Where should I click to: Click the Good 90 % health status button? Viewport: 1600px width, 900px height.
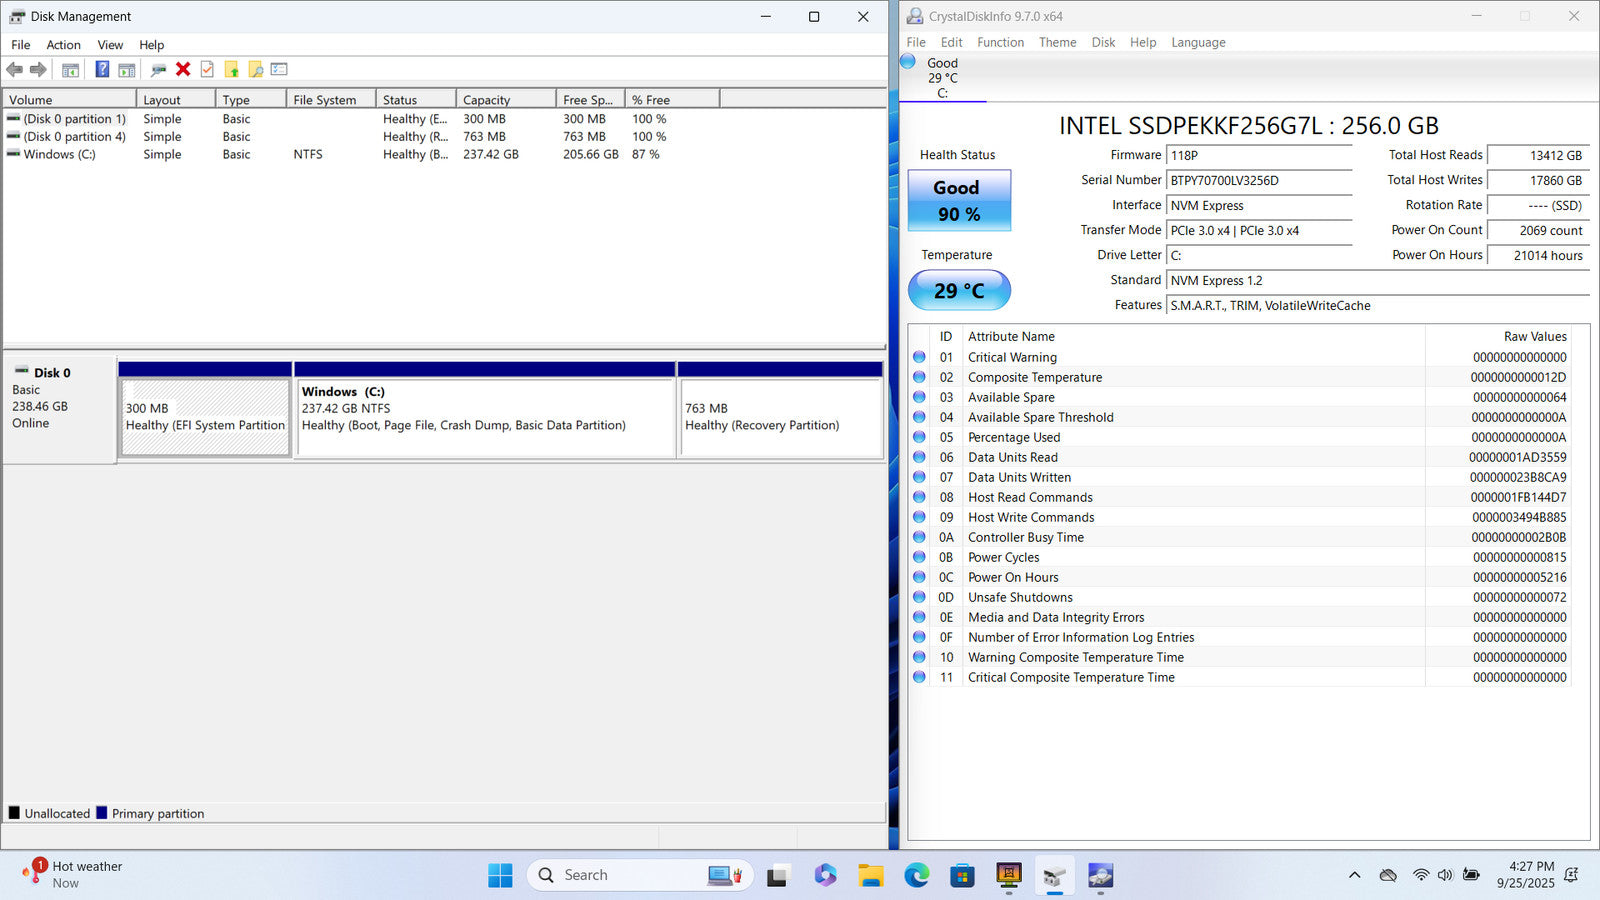(959, 200)
